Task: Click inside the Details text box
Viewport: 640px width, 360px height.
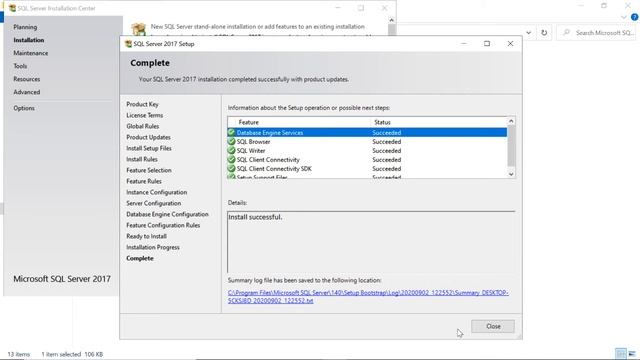Action: click(x=371, y=242)
